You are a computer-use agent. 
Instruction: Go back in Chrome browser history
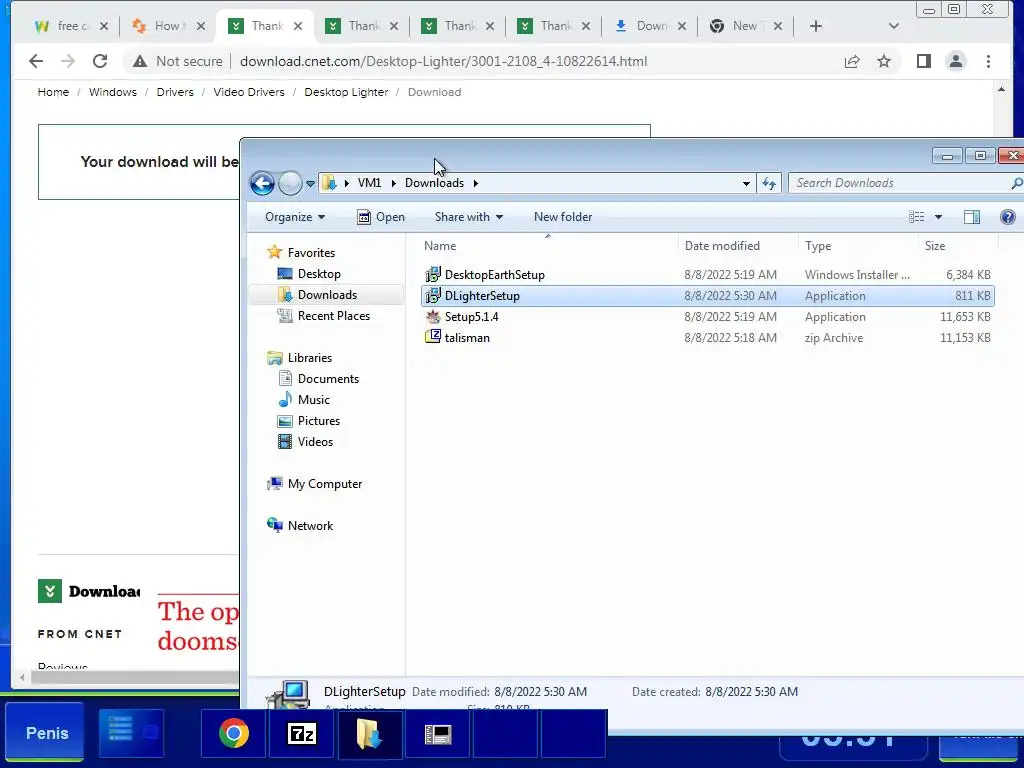pyautogui.click(x=36, y=61)
